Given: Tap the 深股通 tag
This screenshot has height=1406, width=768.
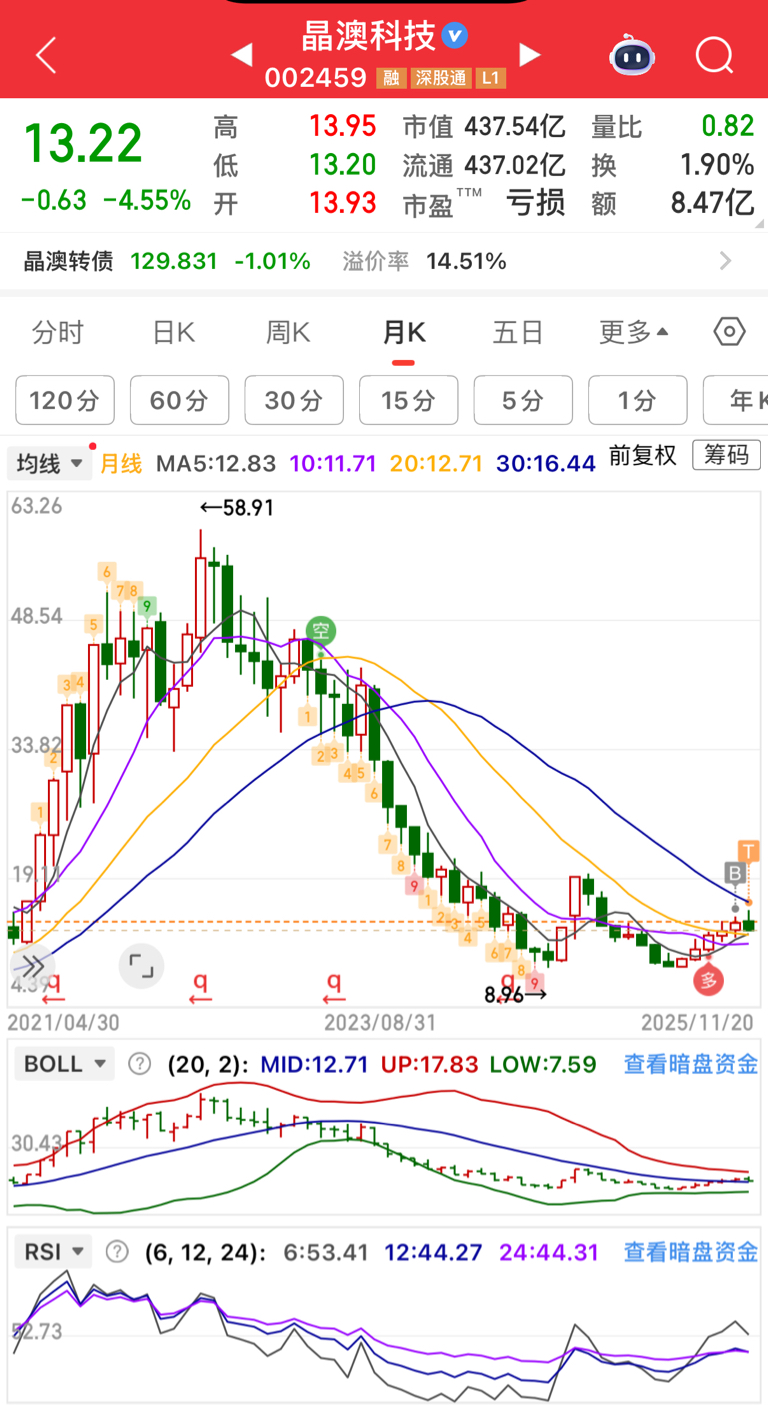Looking at the screenshot, I should click(441, 78).
